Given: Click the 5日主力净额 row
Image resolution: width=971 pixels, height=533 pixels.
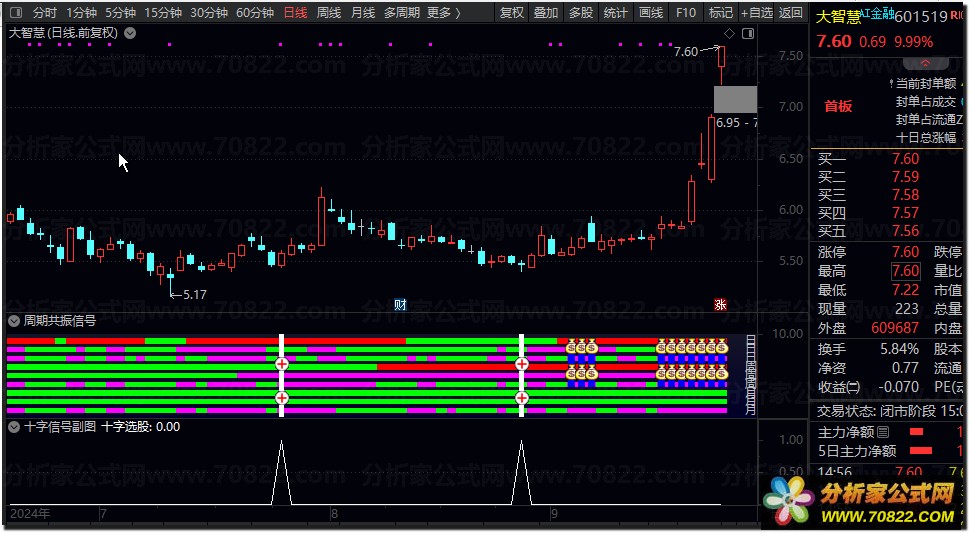Looking at the screenshot, I should coord(889,451).
